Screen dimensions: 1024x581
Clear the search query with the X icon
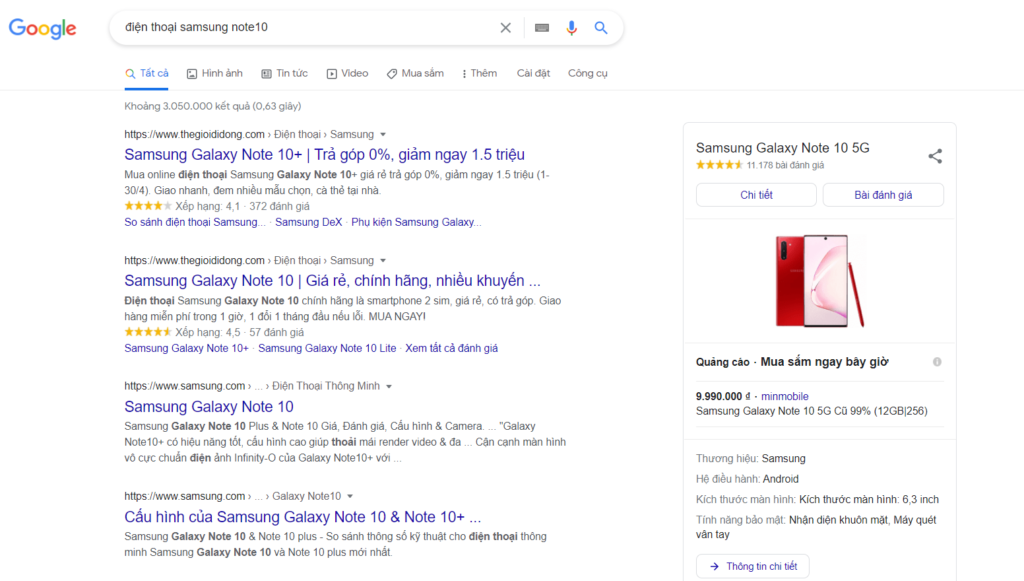coord(505,27)
